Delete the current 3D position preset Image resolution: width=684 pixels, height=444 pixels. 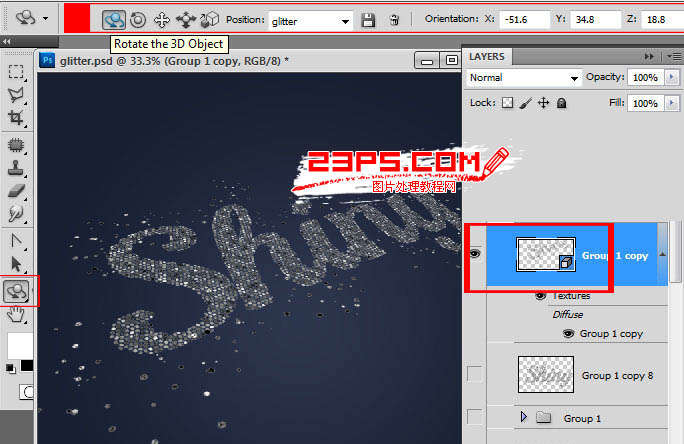[394, 20]
